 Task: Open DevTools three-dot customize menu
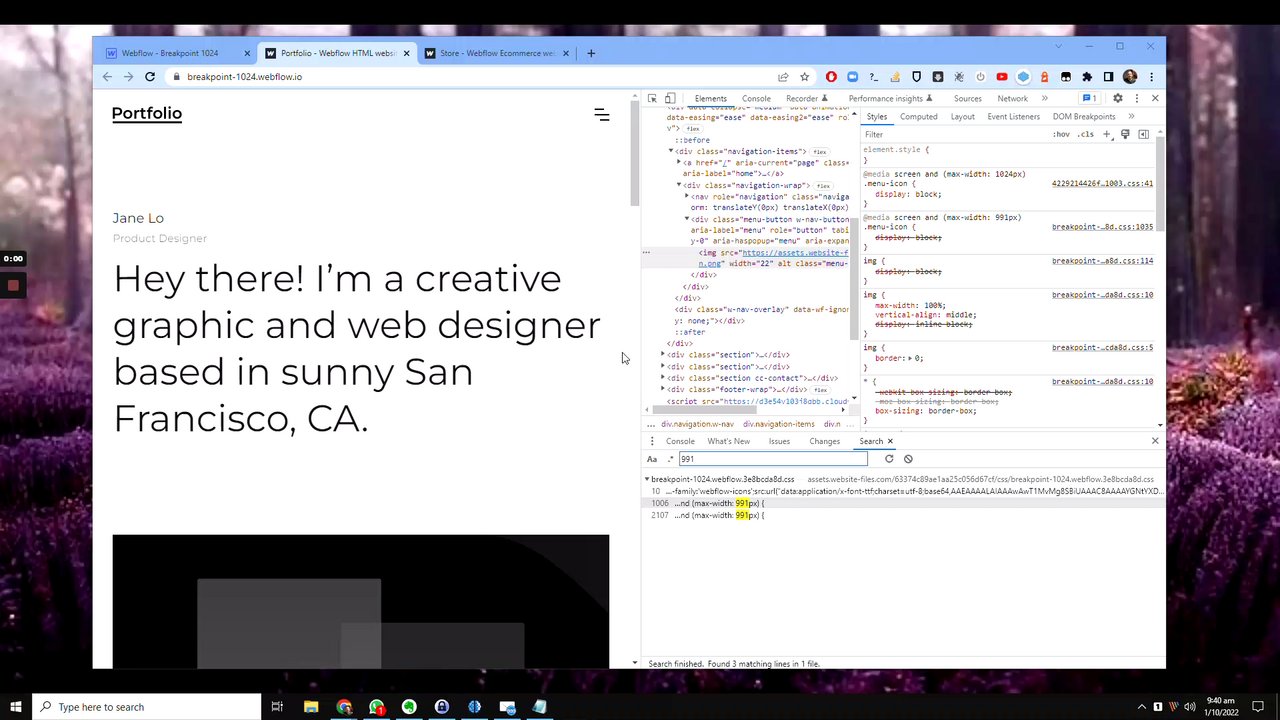pos(1136,98)
